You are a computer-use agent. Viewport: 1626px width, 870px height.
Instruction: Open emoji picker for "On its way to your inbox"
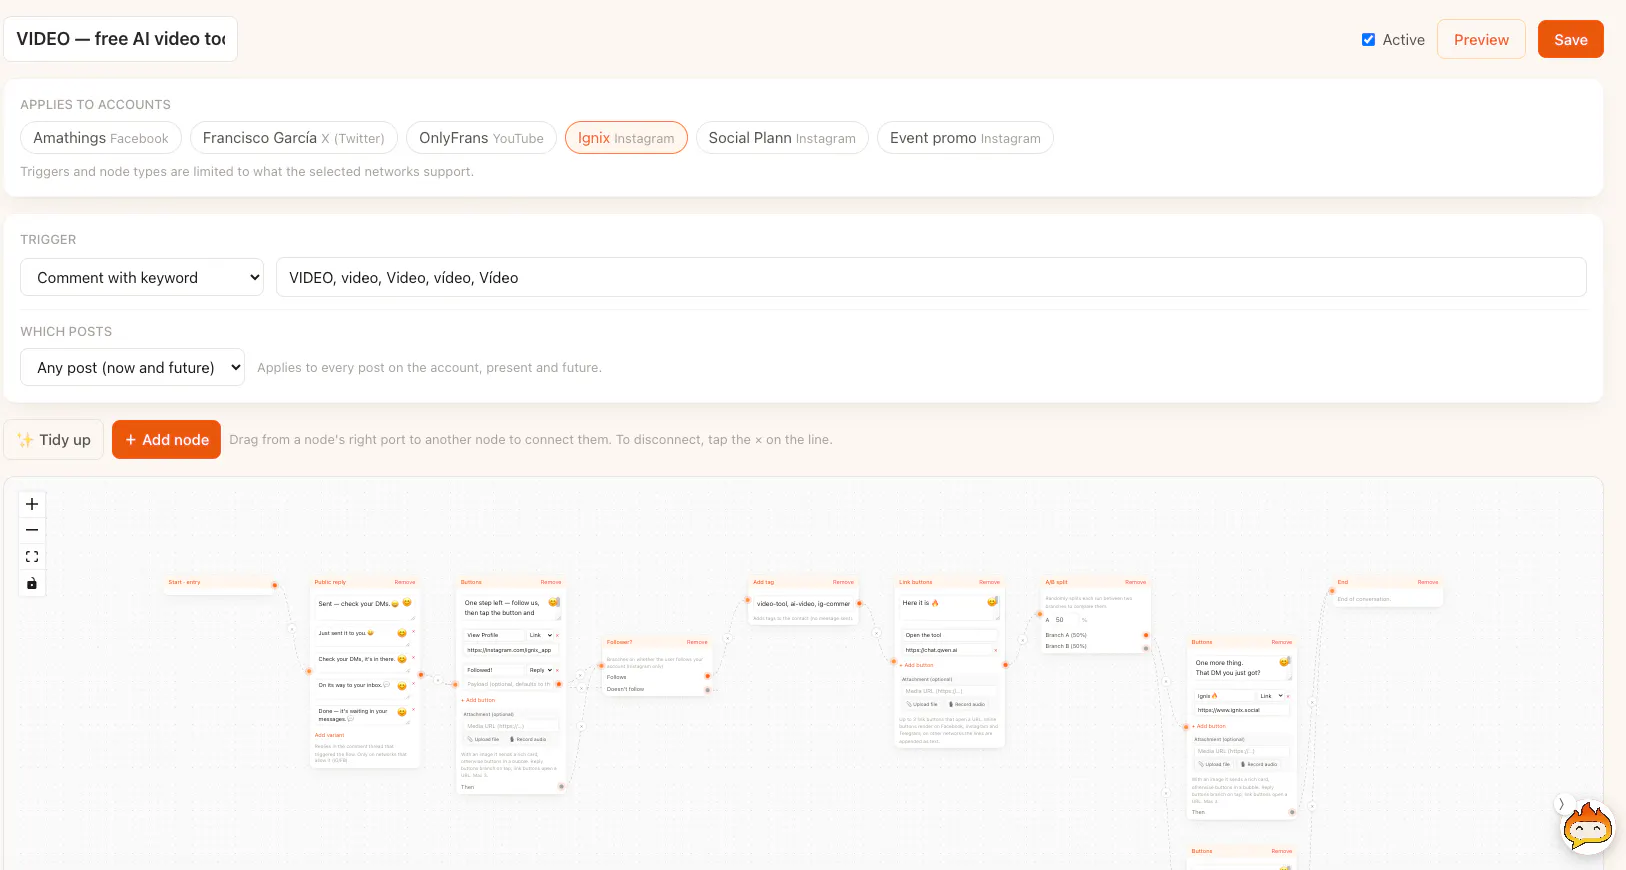[x=402, y=686]
